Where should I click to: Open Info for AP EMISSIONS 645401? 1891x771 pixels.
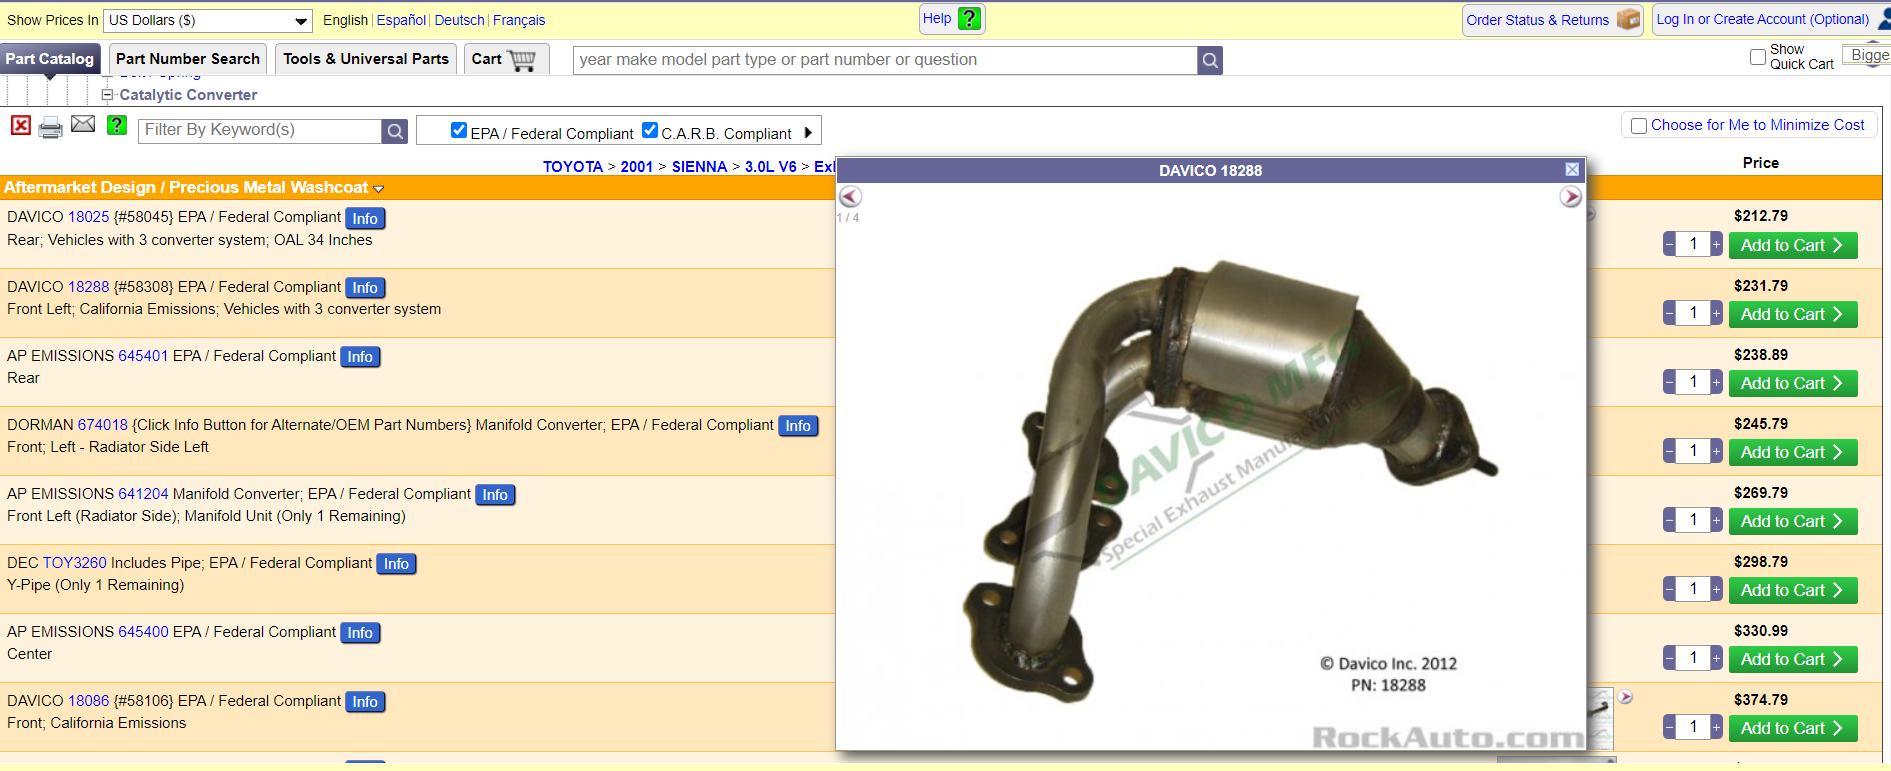(x=360, y=357)
